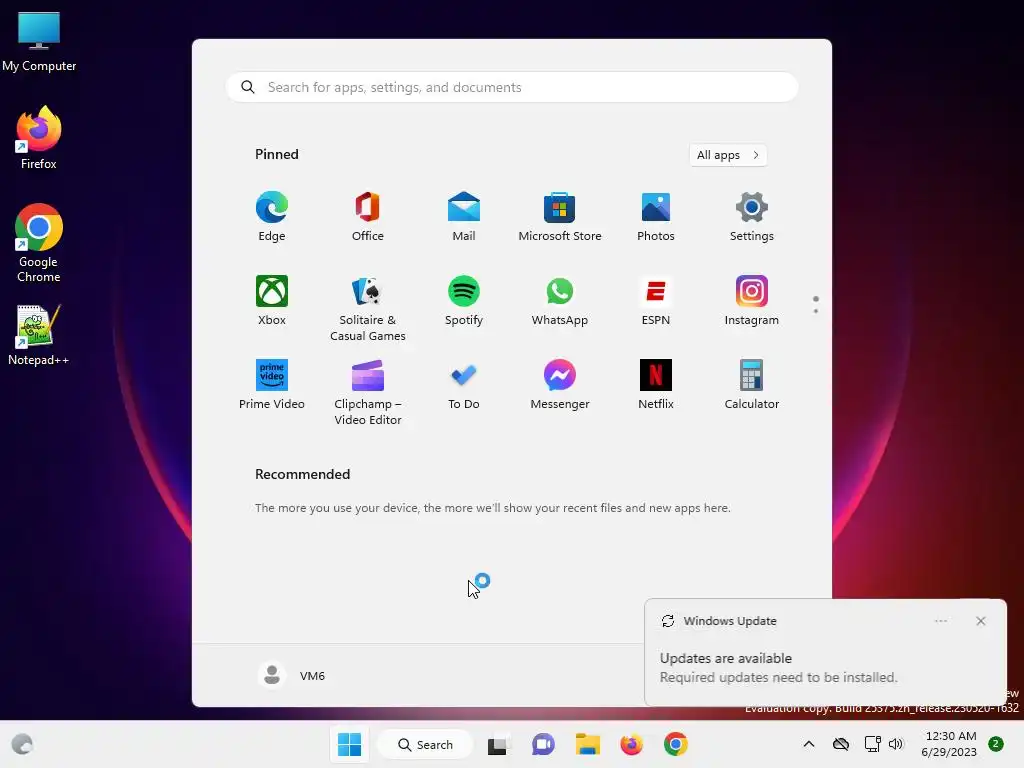The height and width of the screenshot is (768, 1024).
Task: Launch Messenger
Action: (560, 385)
